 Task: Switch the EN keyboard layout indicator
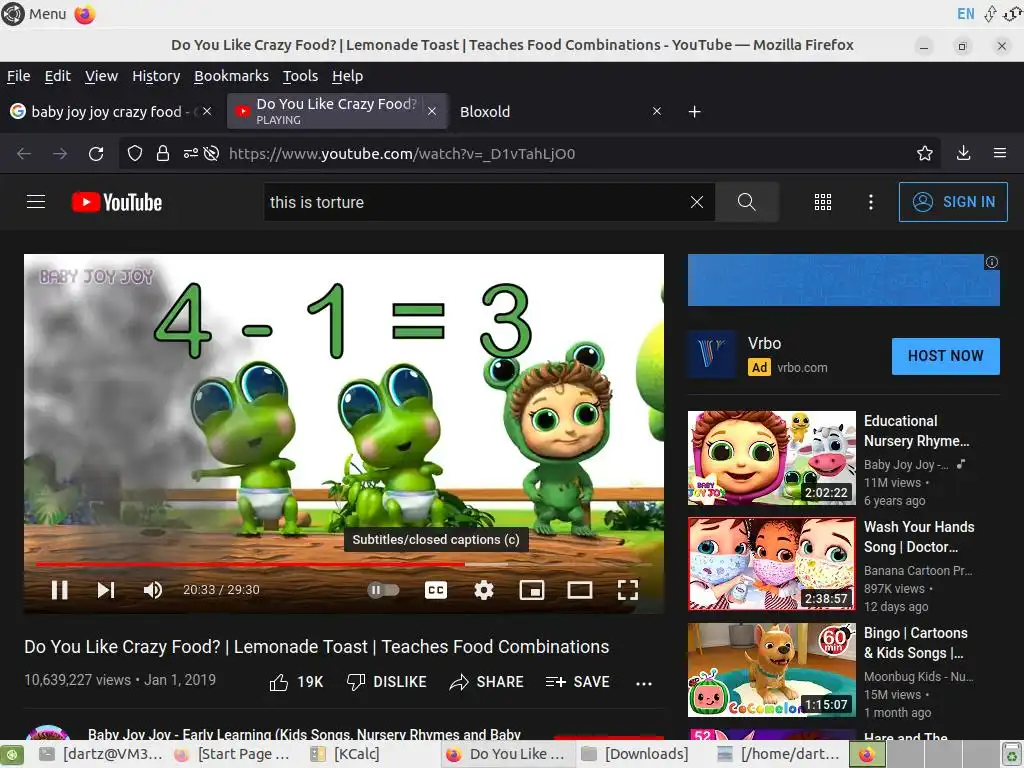pyautogui.click(x=965, y=14)
